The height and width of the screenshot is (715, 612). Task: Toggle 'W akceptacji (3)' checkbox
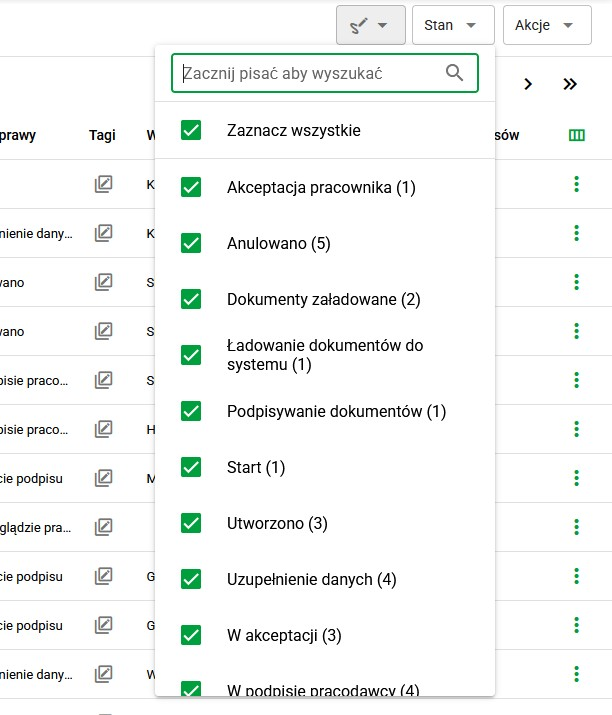click(191, 635)
